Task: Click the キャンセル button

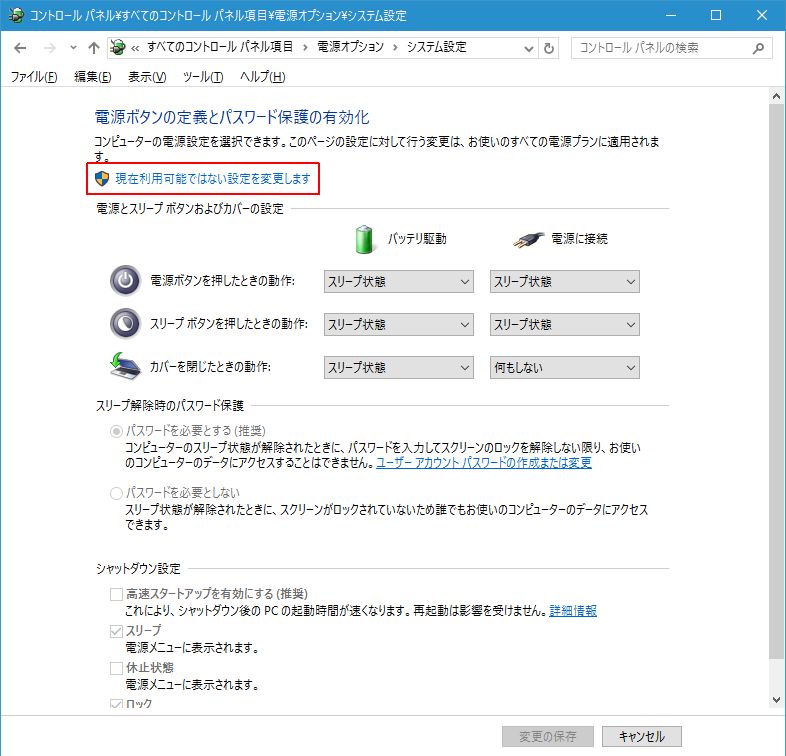Action: 642,736
